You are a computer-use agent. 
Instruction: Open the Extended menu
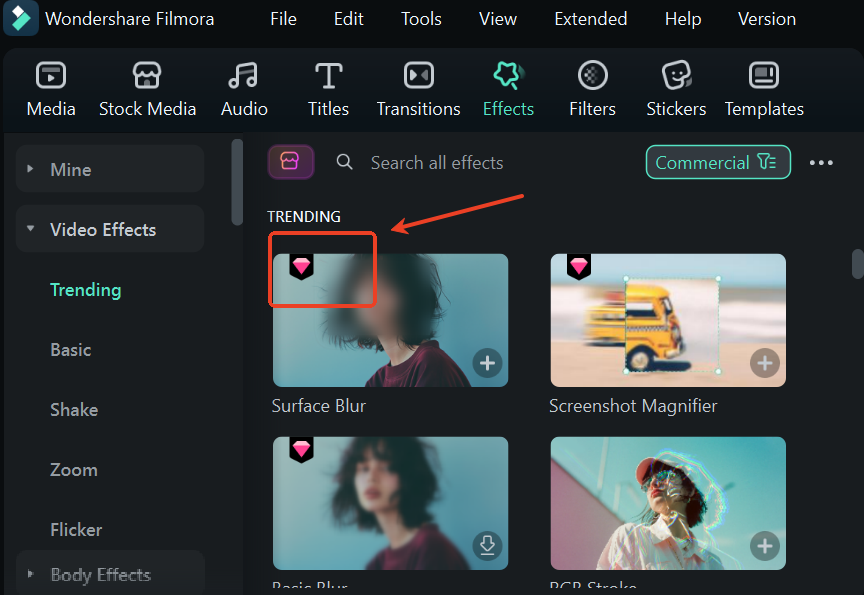tap(590, 18)
